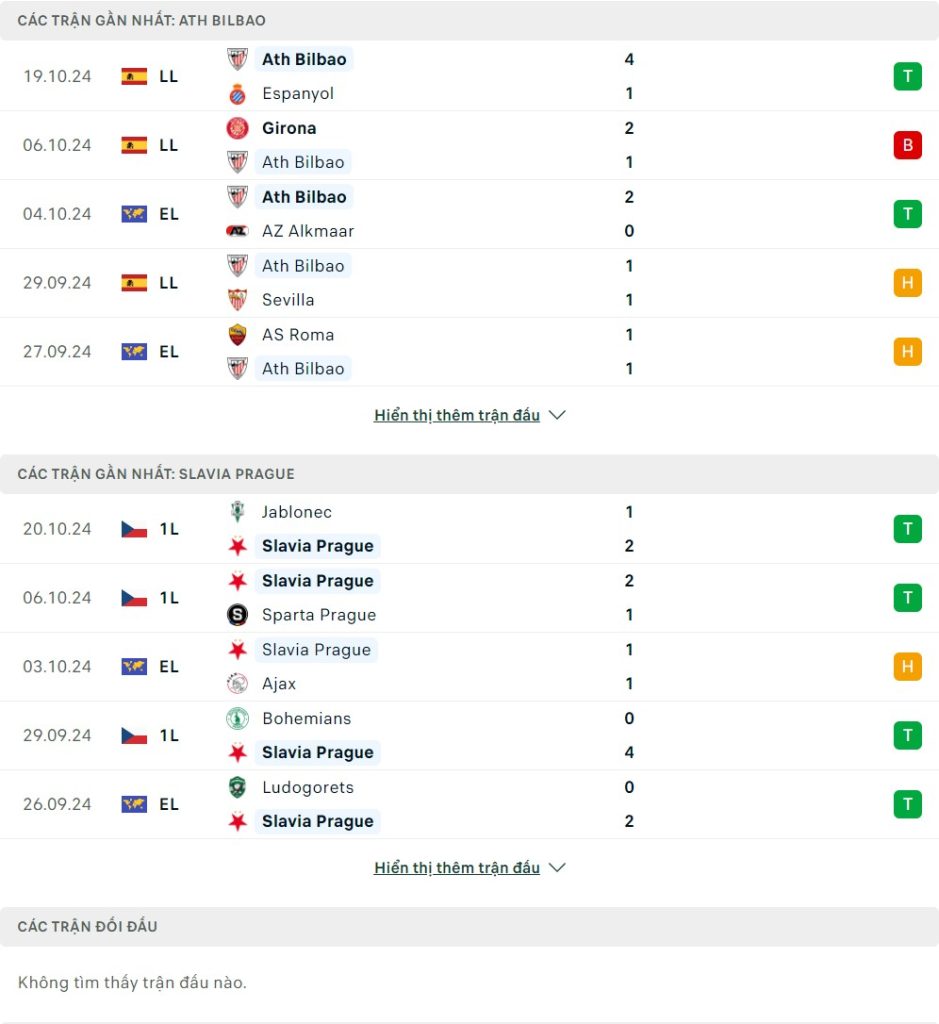Click the Bohemians club crest icon
Screen dimensions: 939x1024
pyautogui.click(x=237, y=718)
